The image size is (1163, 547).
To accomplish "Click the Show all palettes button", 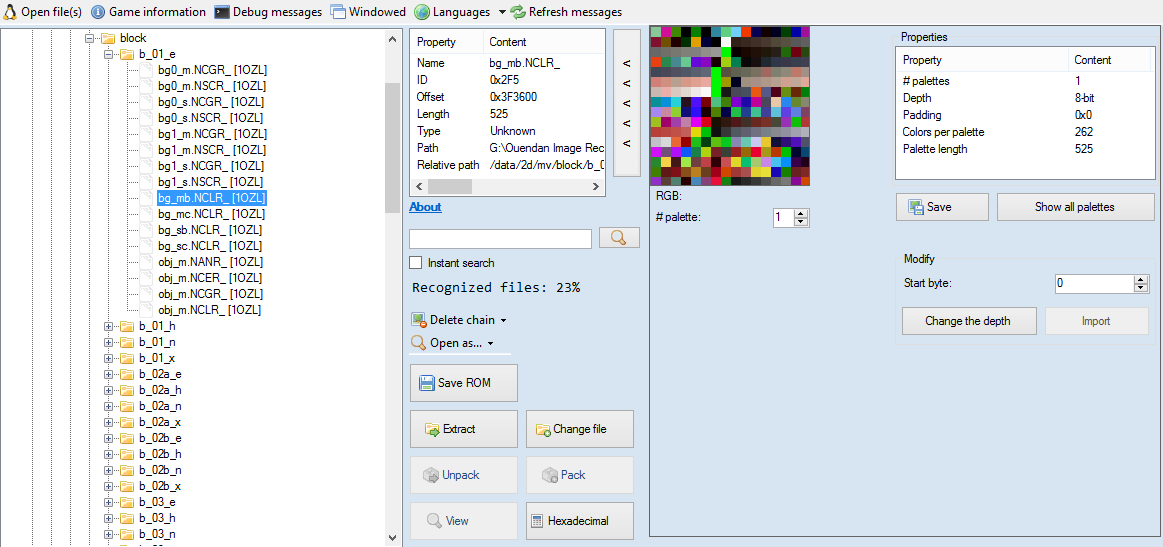I will [x=1074, y=207].
